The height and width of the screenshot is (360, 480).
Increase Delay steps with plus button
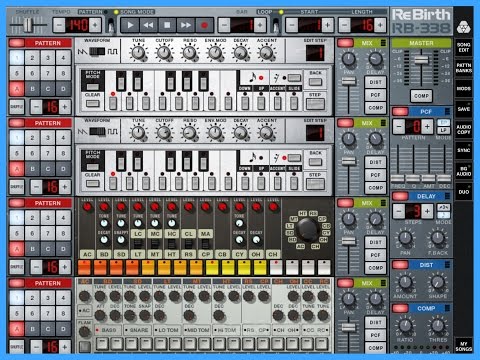(x=427, y=211)
